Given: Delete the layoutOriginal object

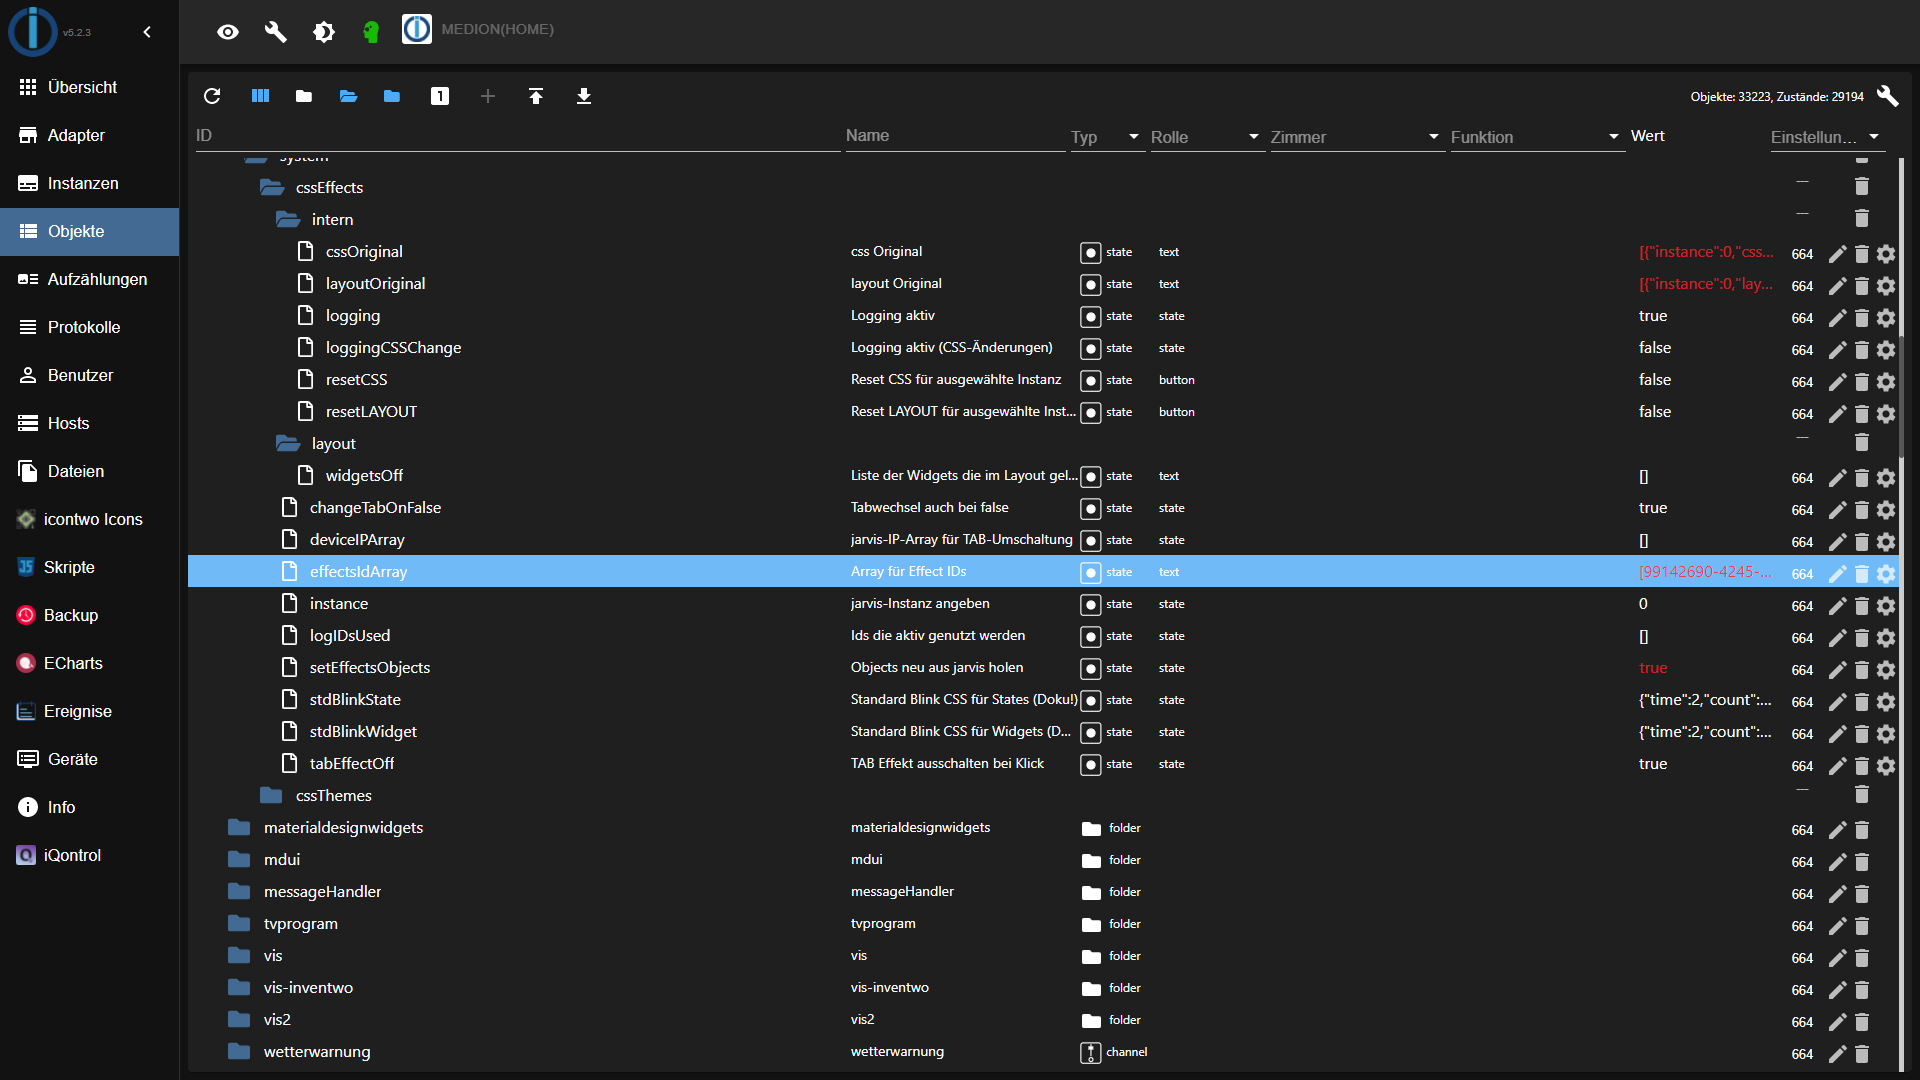Looking at the screenshot, I should point(1862,286).
